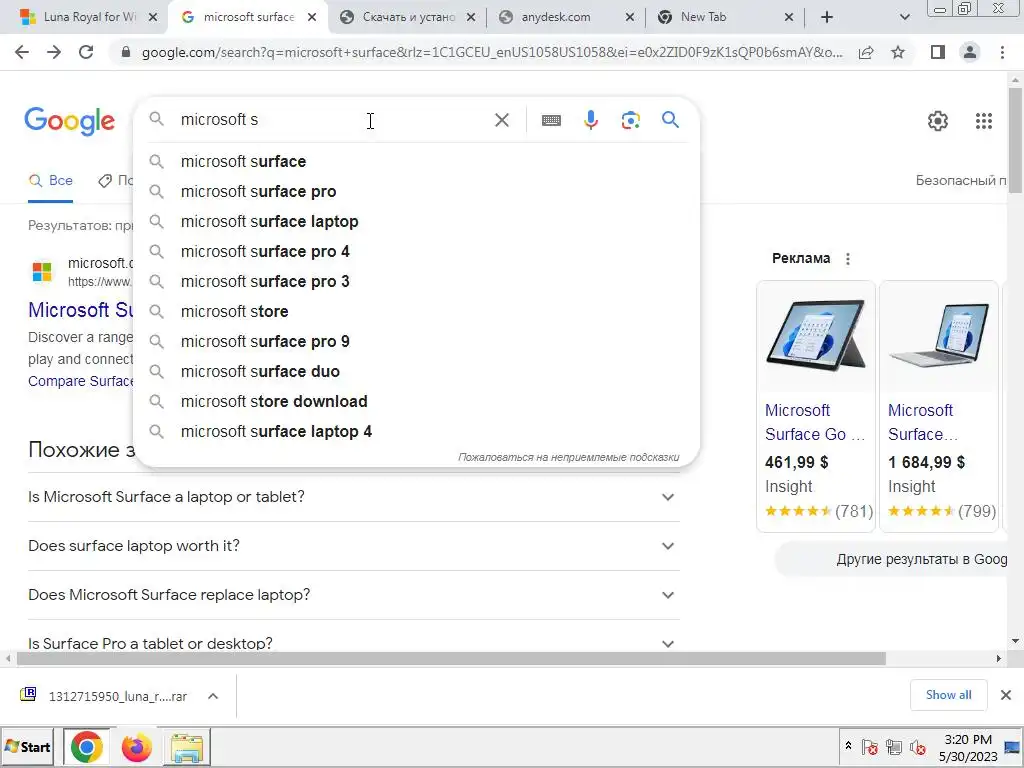Bookmark this page with the star icon
The image size is (1024, 768).
click(898, 52)
